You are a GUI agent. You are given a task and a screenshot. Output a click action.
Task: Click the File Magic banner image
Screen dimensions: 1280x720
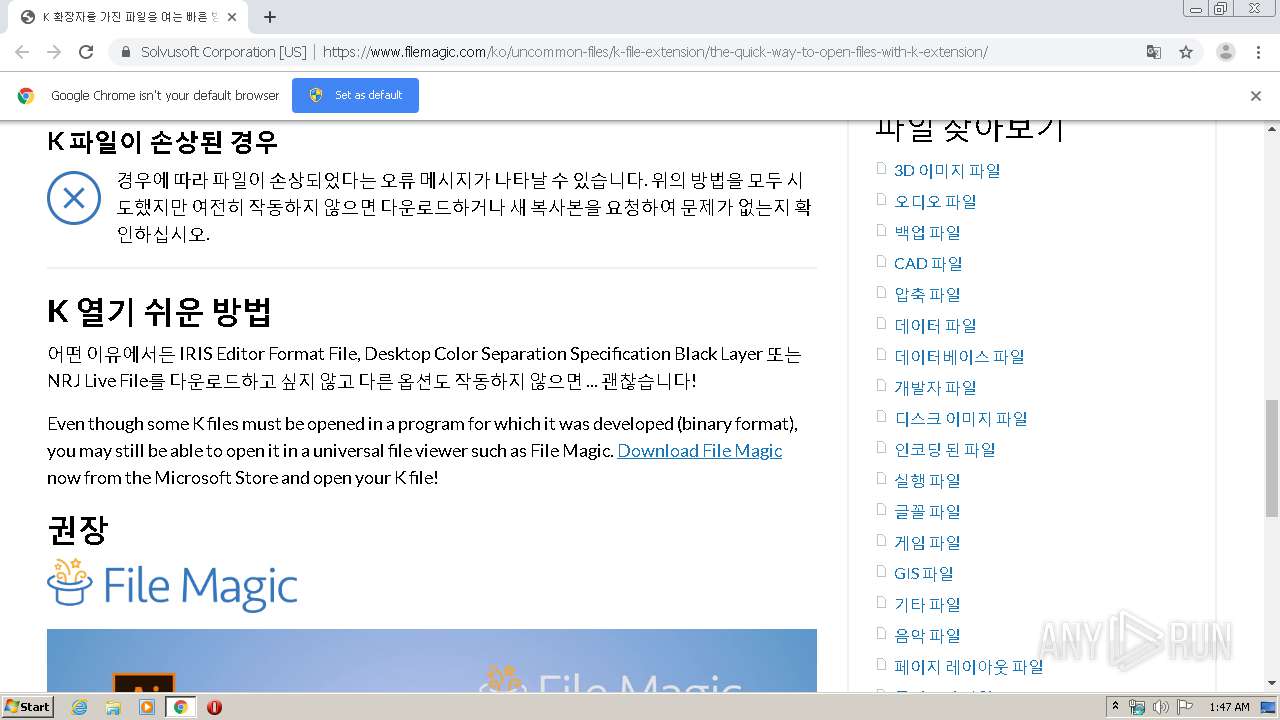point(432,660)
